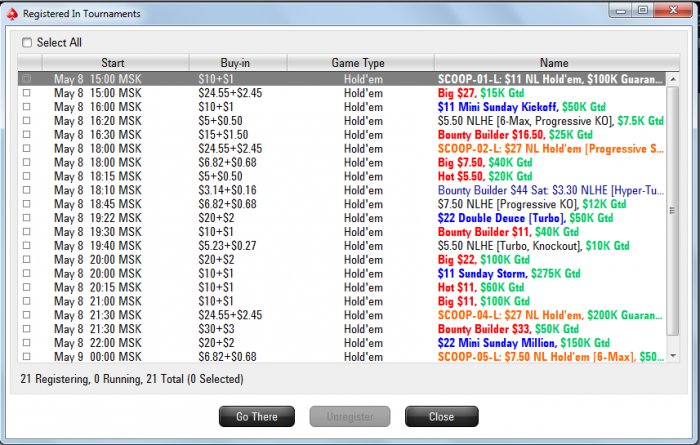Click the scrollbar up arrow

(673, 79)
